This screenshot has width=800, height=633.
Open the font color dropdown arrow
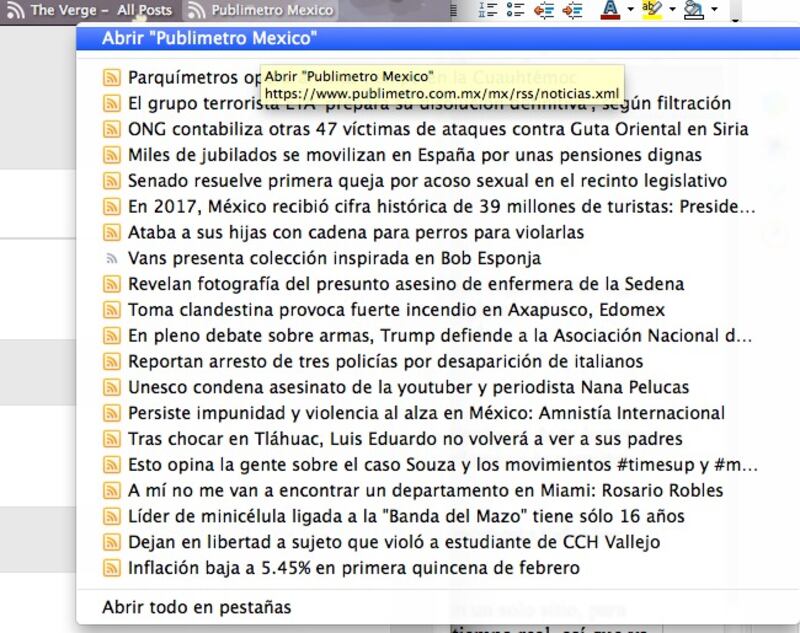point(631,9)
